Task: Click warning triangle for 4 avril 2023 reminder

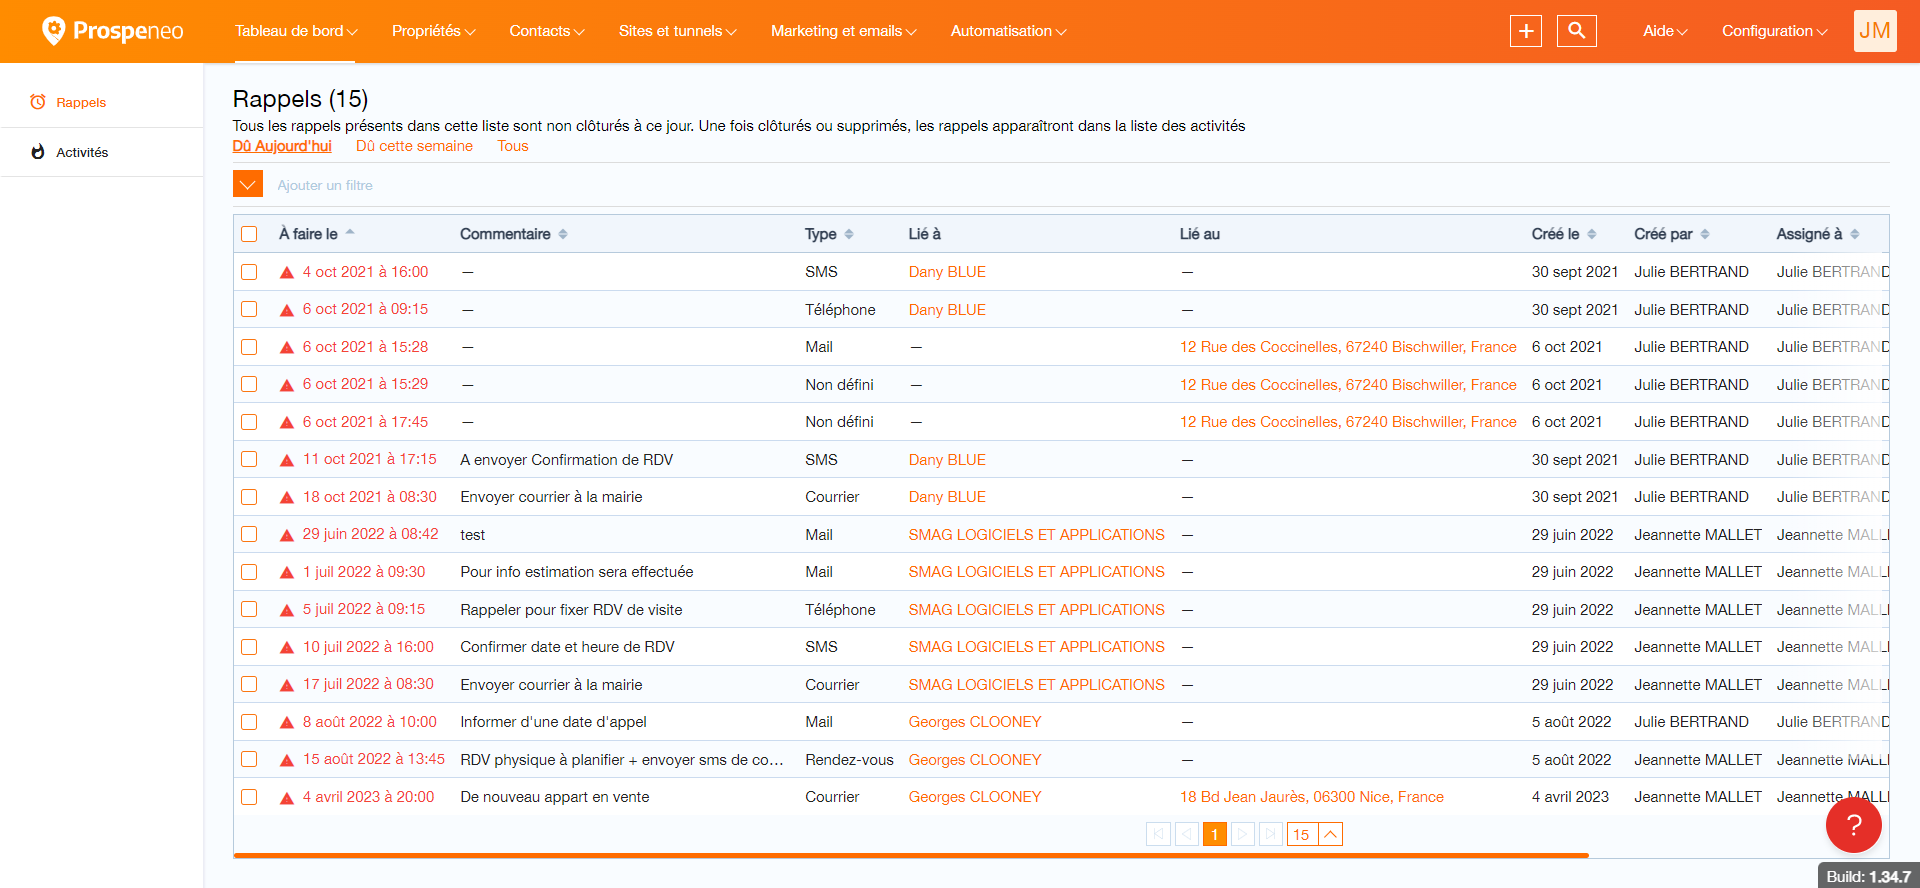Action: click(287, 798)
